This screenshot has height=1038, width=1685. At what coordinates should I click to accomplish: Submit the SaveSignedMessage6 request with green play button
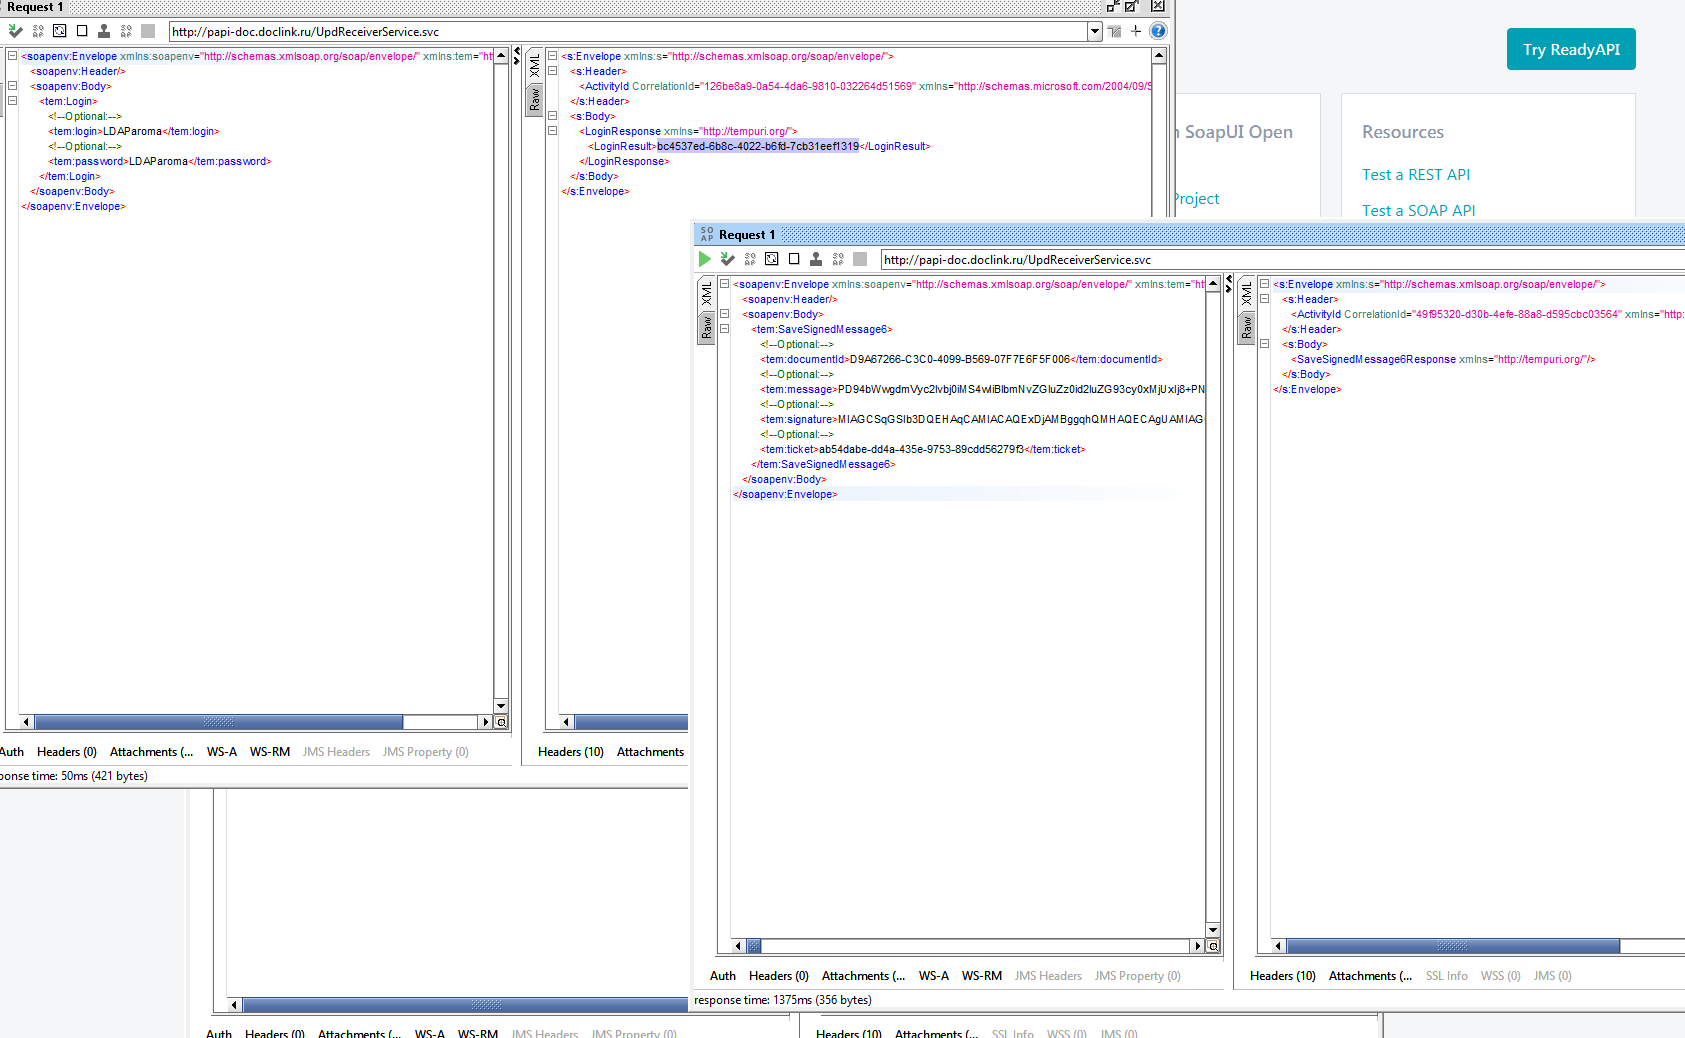coord(705,259)
